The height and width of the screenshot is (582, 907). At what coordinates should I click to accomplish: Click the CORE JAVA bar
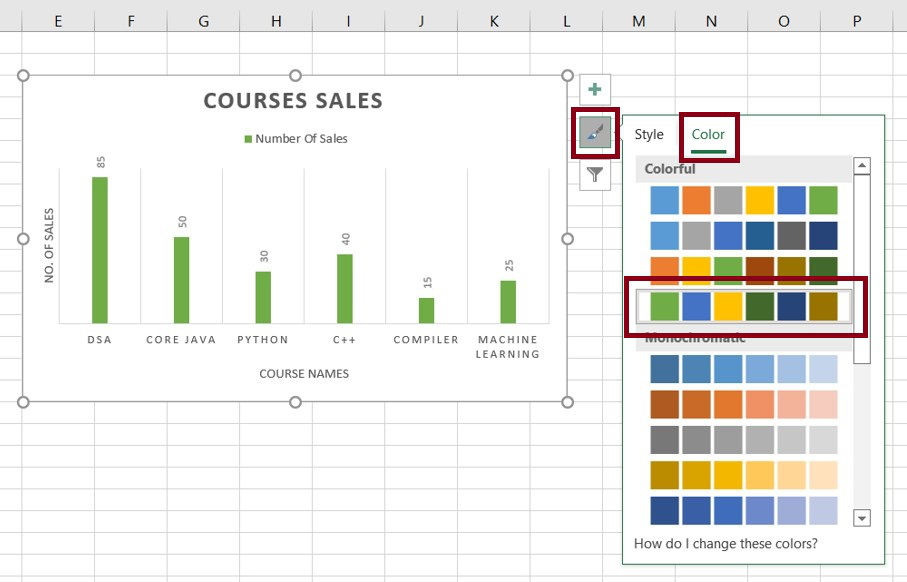click(182, 280)
